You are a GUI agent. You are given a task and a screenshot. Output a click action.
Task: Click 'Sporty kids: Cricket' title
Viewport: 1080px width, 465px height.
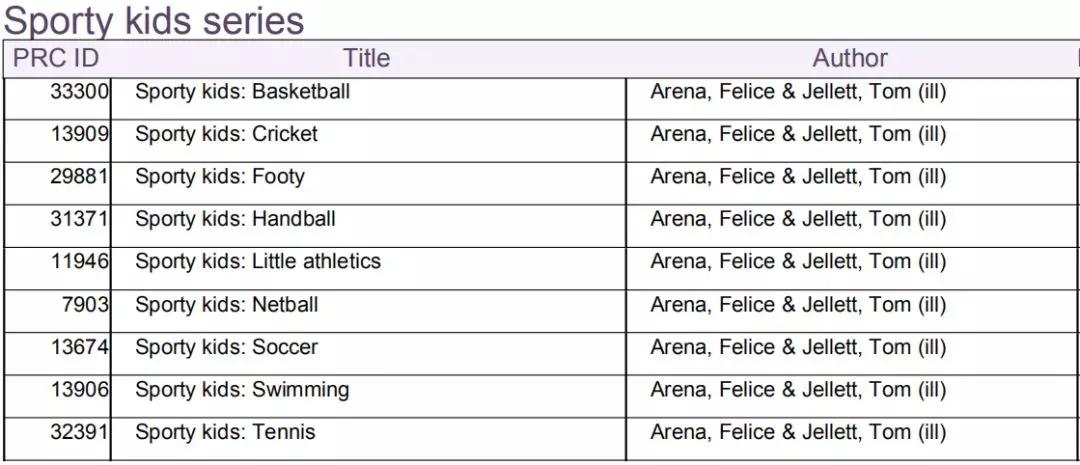point(226,134)
